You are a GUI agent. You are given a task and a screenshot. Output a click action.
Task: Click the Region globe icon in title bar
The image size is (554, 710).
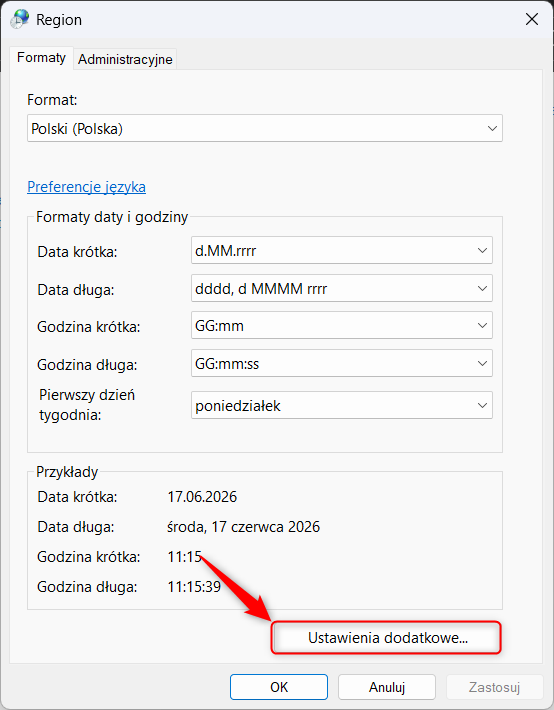click(19, 19)
